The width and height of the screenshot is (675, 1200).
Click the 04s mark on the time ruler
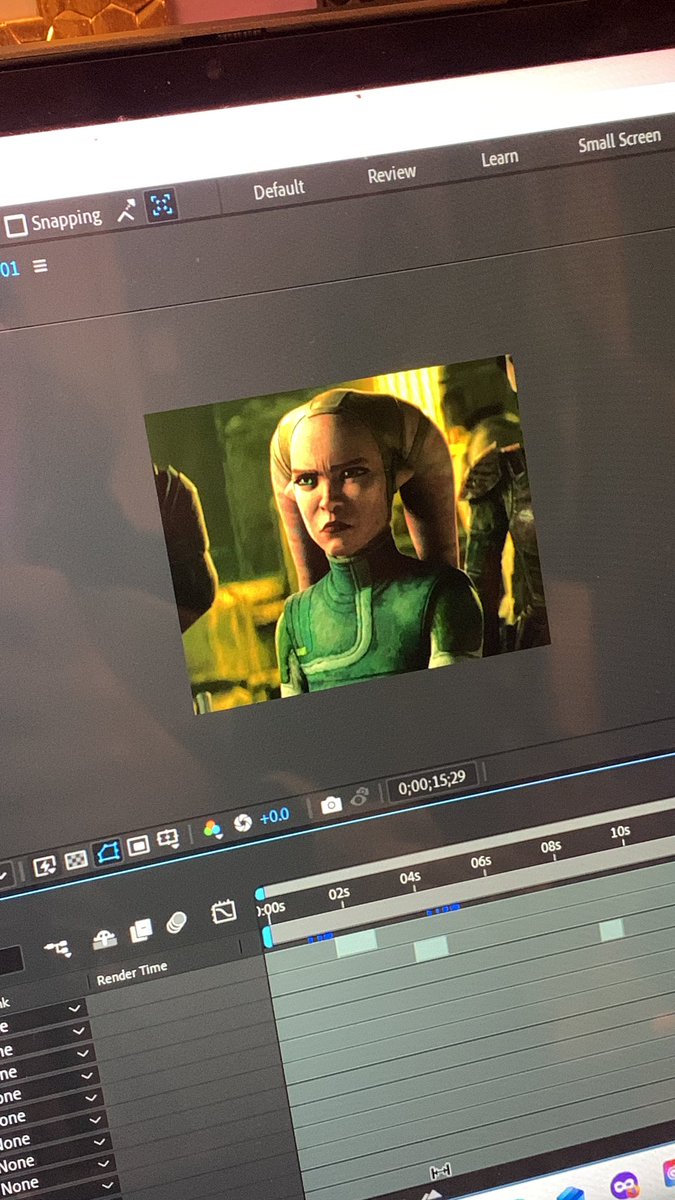410,877
